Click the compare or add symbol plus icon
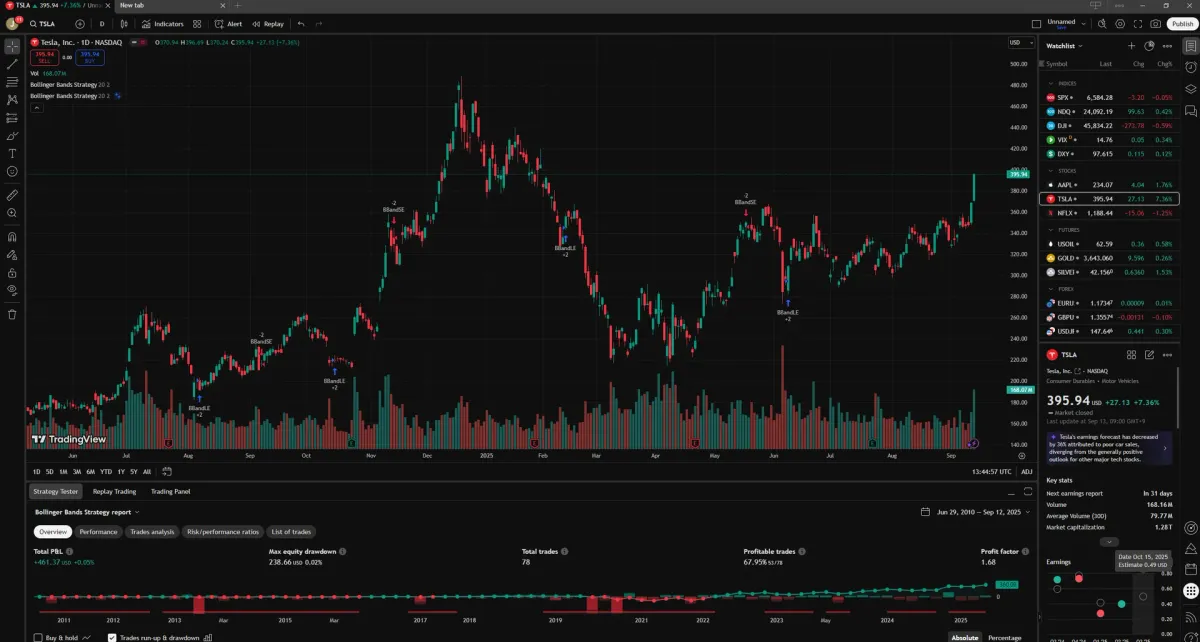The image size is (1200, 642). (79, 23)
